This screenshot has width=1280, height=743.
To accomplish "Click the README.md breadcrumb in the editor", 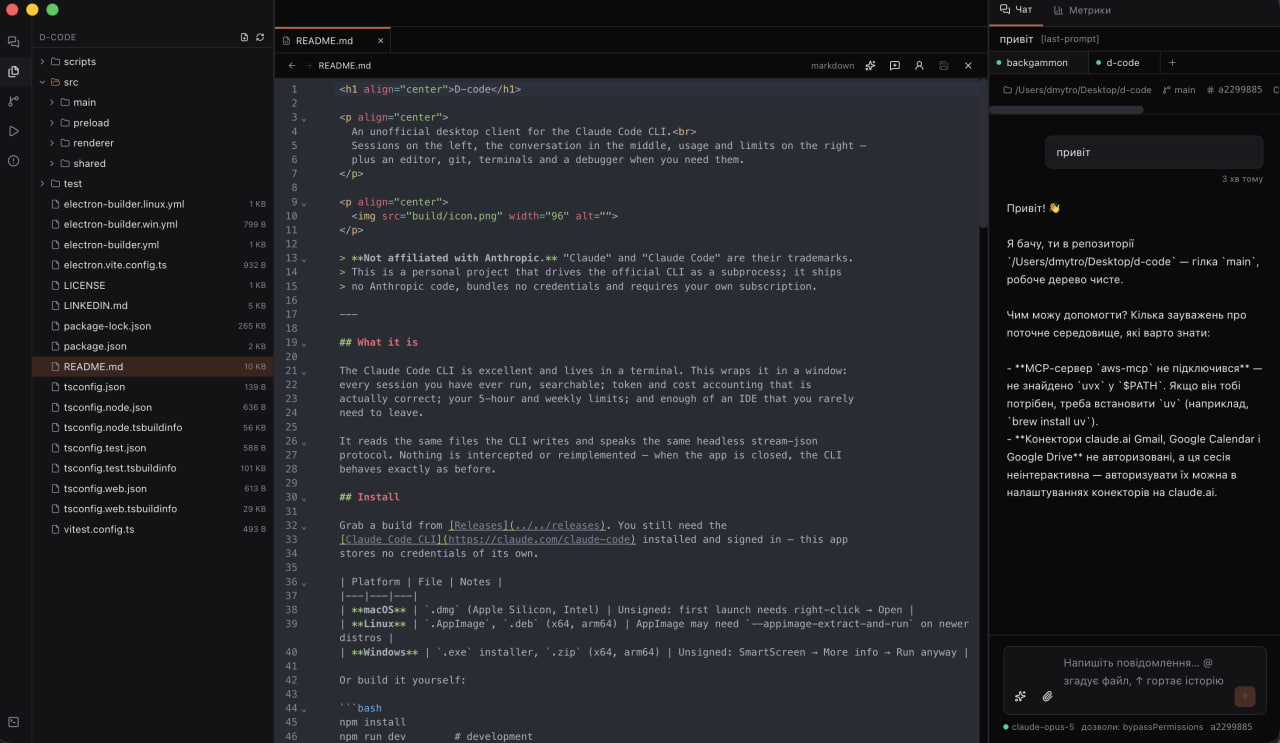I will [x=345, y=66].
